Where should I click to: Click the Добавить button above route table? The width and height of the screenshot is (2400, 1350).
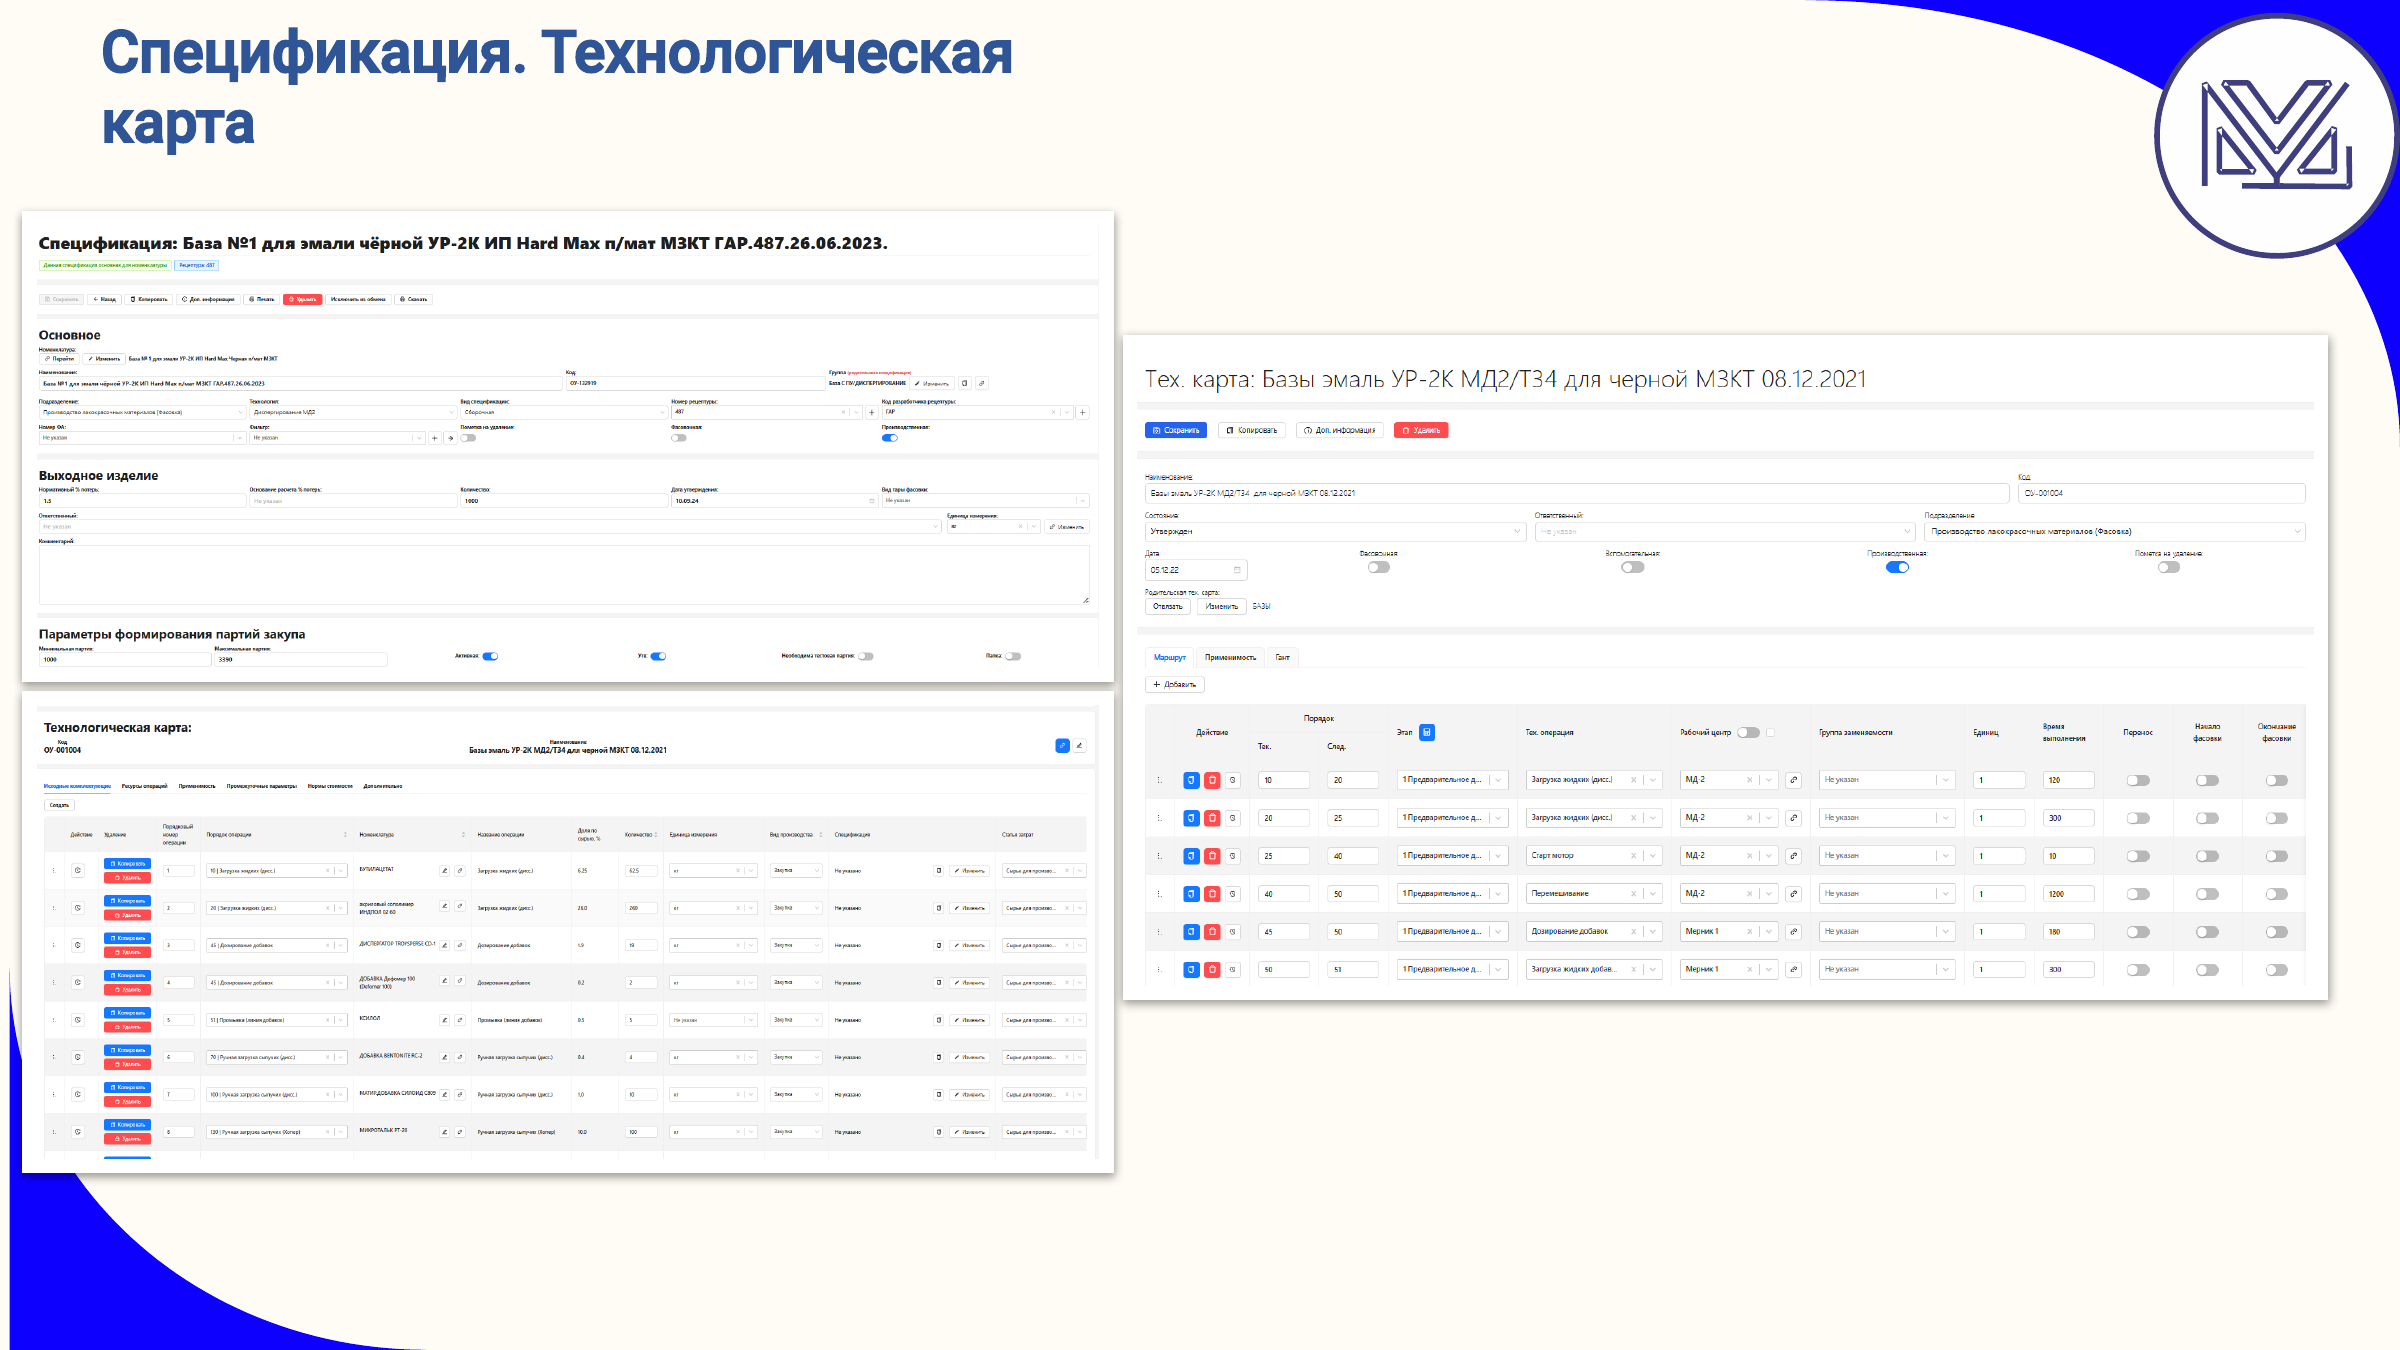(x=1175, y=685)
